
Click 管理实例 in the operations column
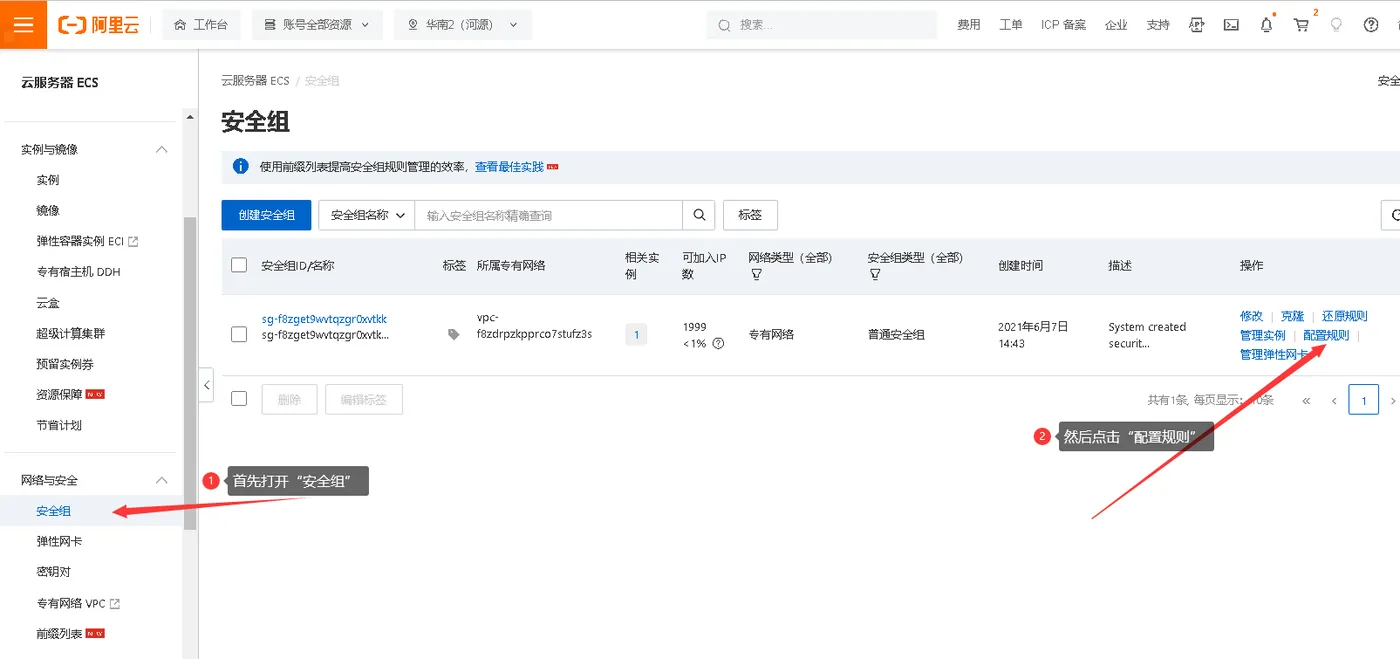click(x=1263, y=335)
